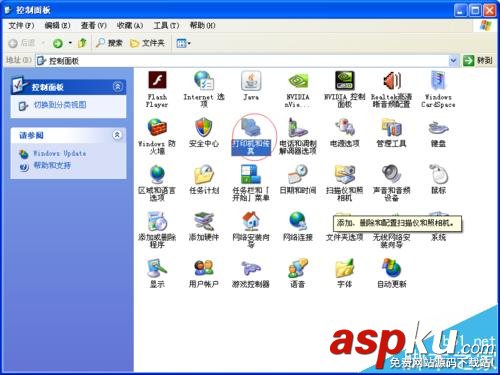Open 语音 icon

click(x=298, y=268)
